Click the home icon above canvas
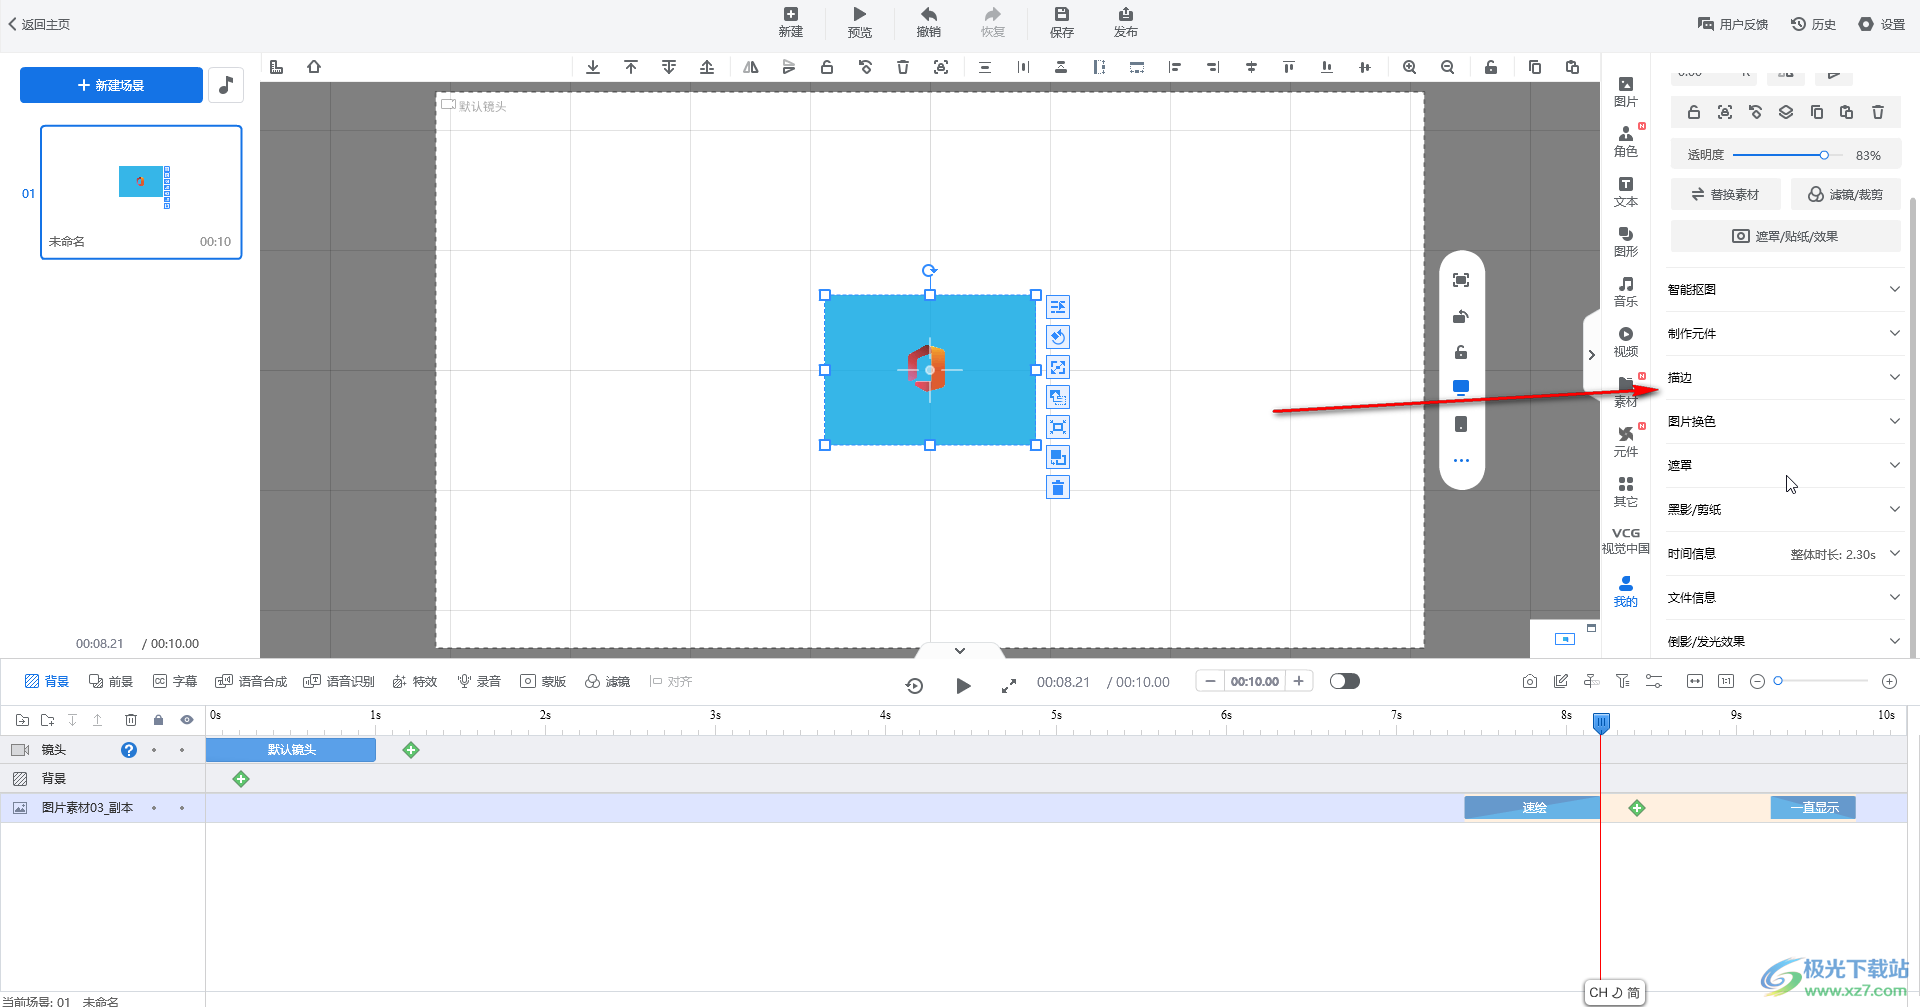This screenshot has width=1920, height=1007. point(314,67)
